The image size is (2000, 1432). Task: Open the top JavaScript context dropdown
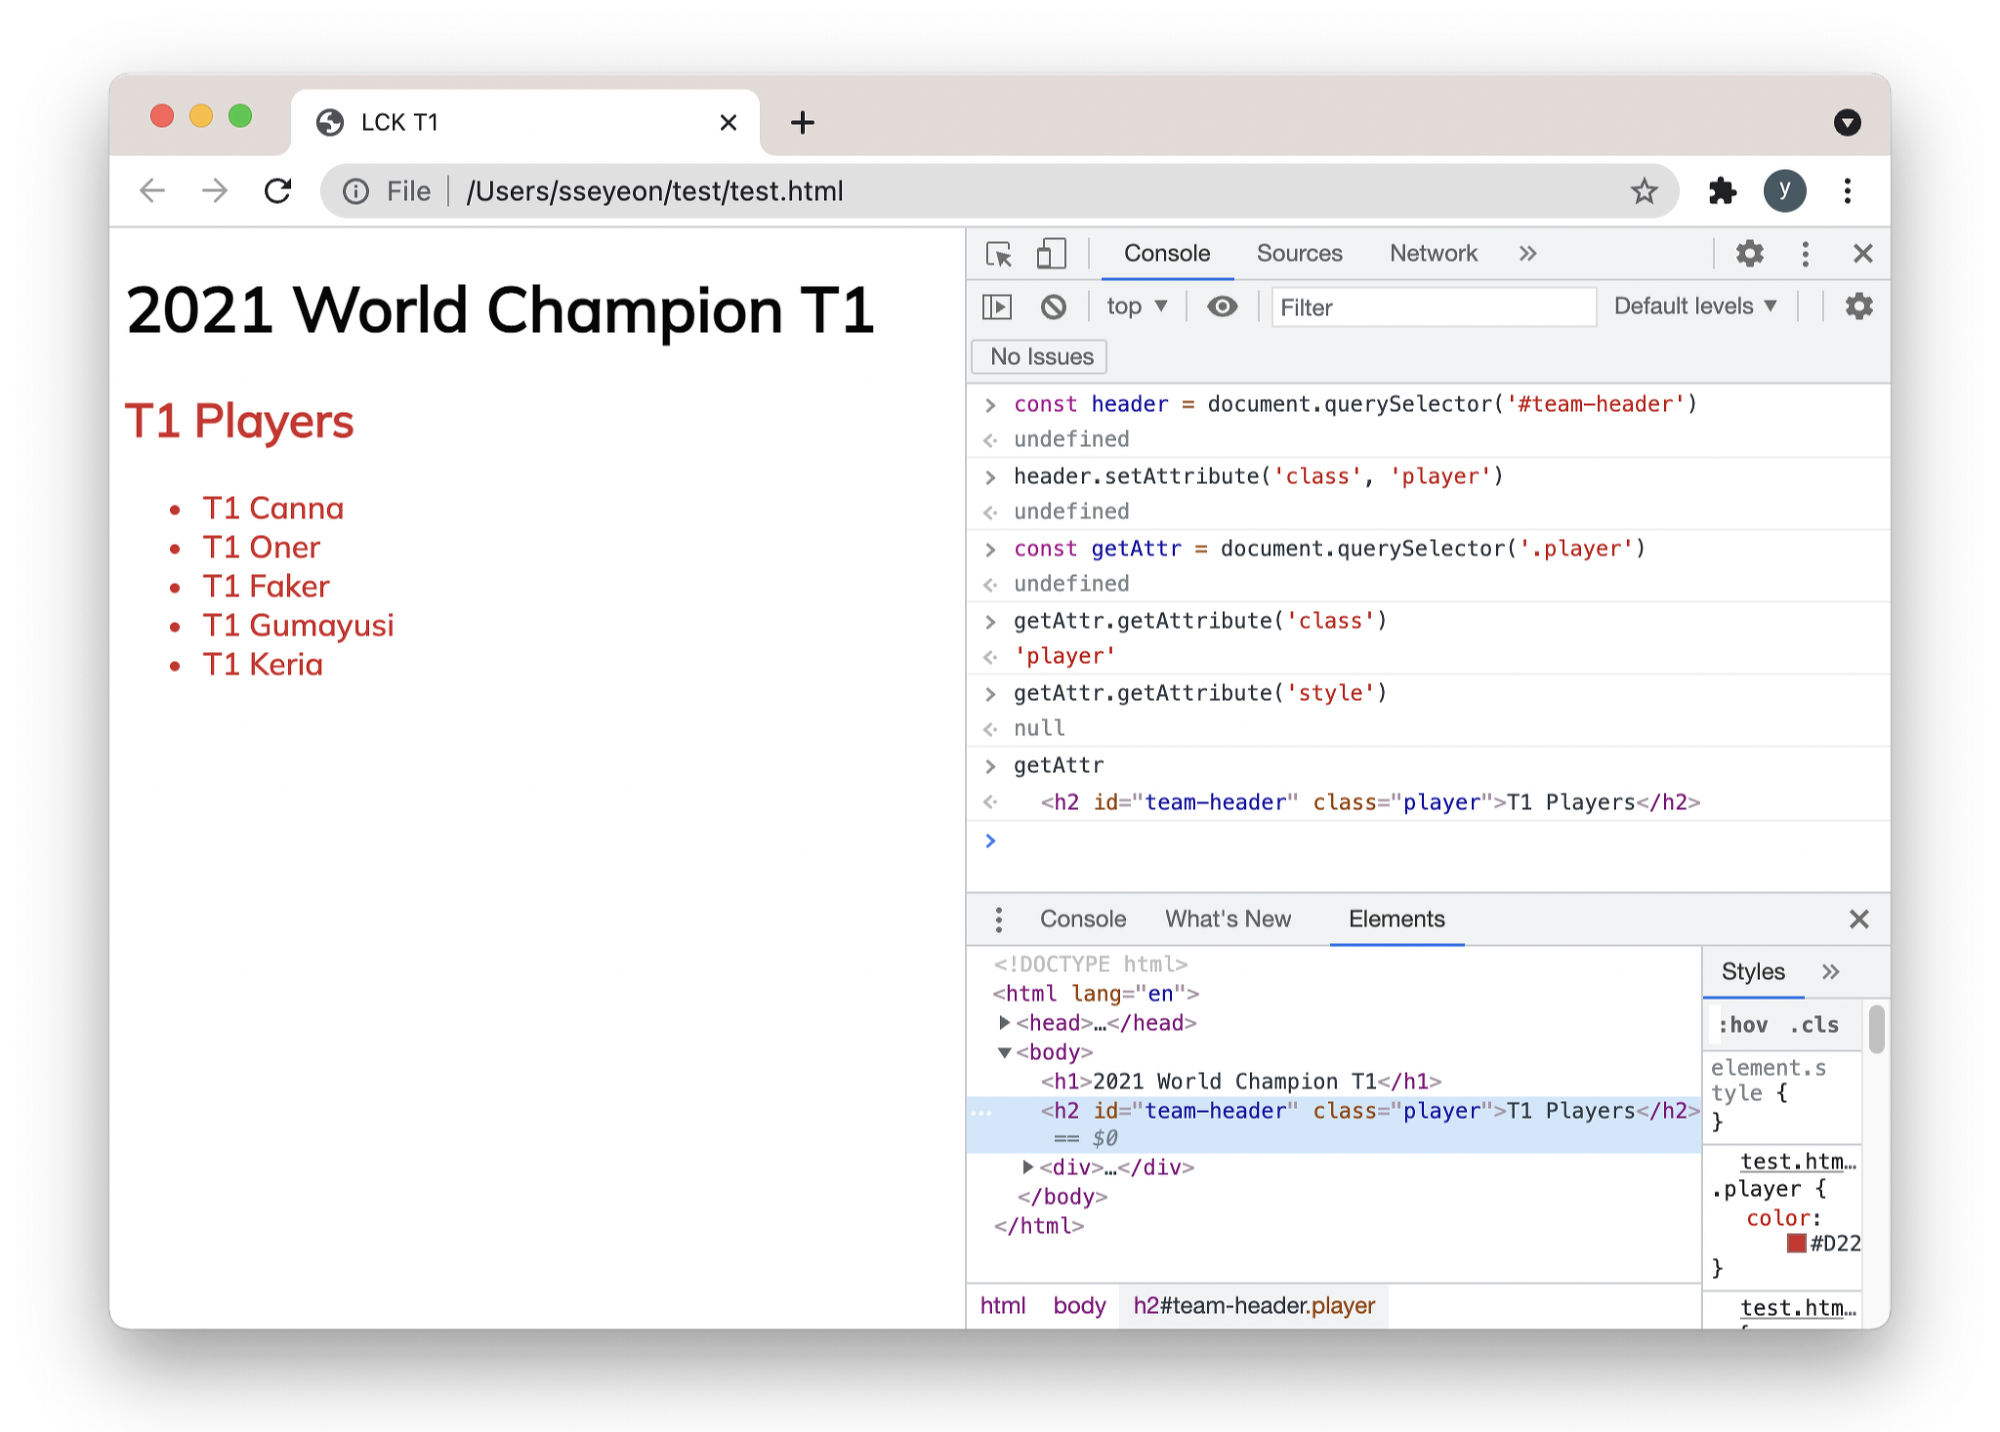[x=1137, y=307]
